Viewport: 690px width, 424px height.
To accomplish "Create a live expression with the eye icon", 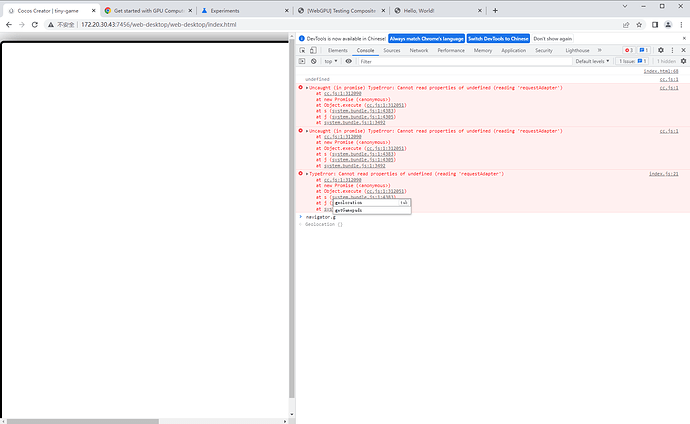I will point(349,61).
